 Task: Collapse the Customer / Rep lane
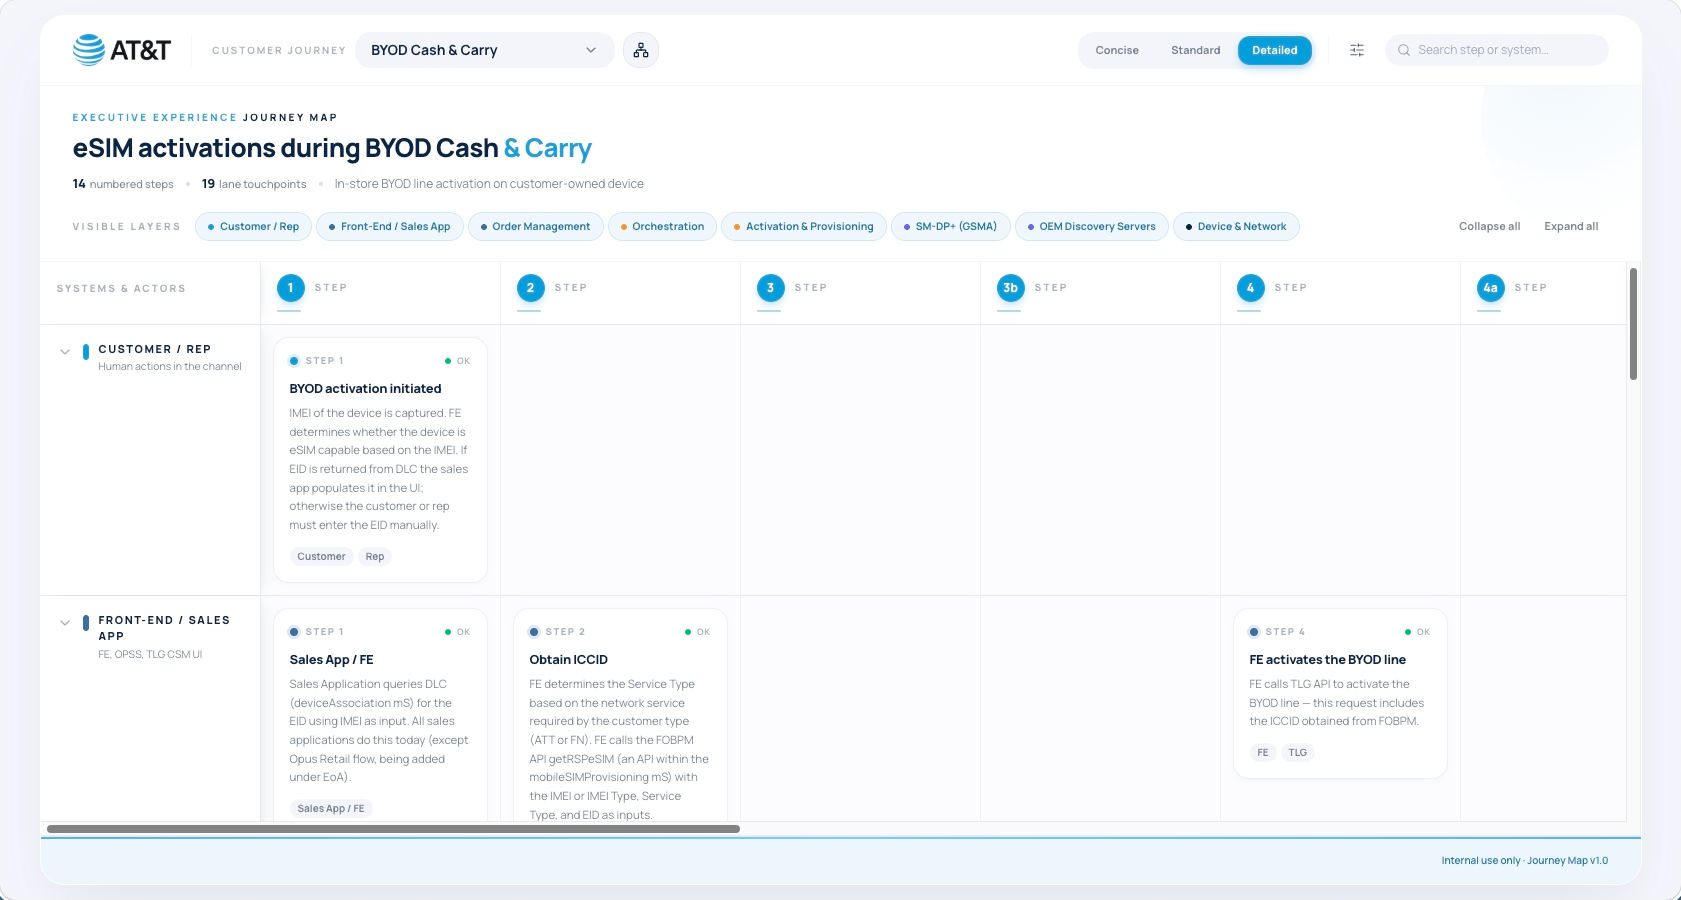[x=65, y=352]
